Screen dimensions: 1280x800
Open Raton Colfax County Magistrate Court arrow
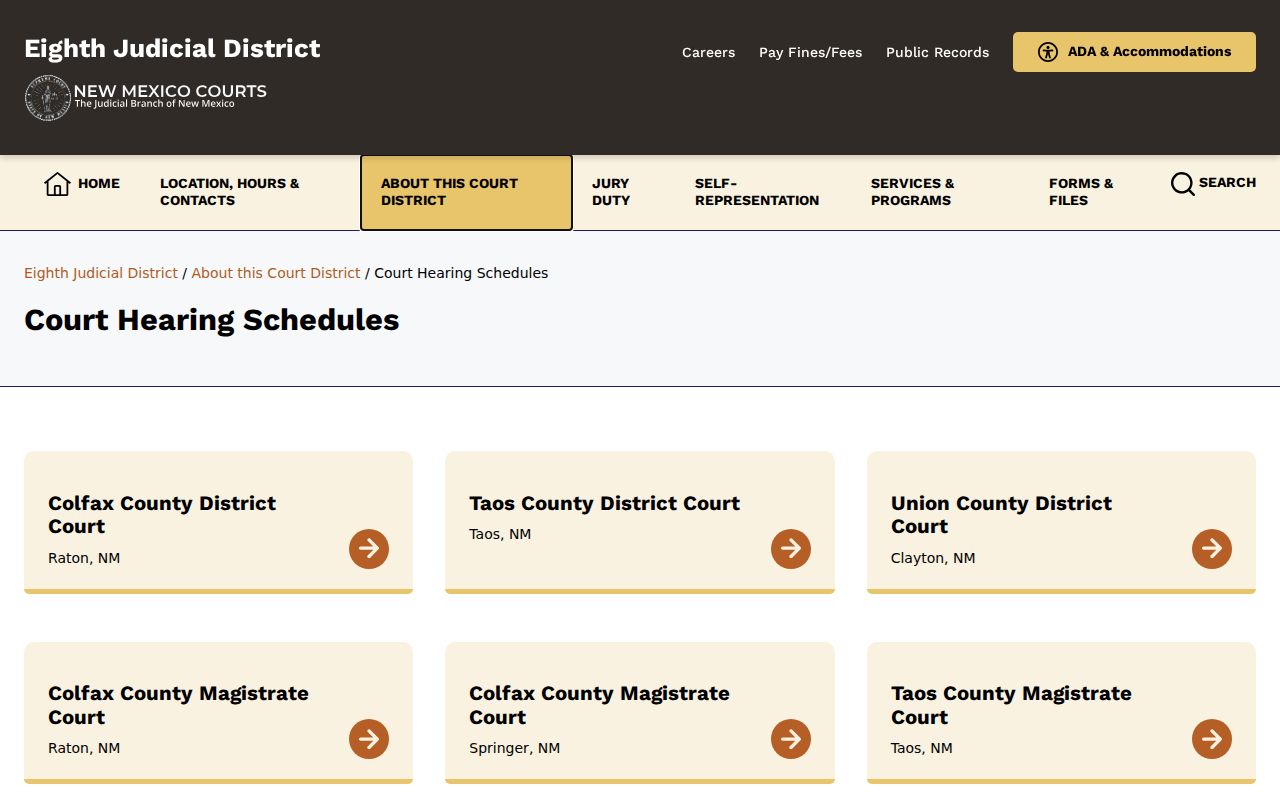pos(369,739)
